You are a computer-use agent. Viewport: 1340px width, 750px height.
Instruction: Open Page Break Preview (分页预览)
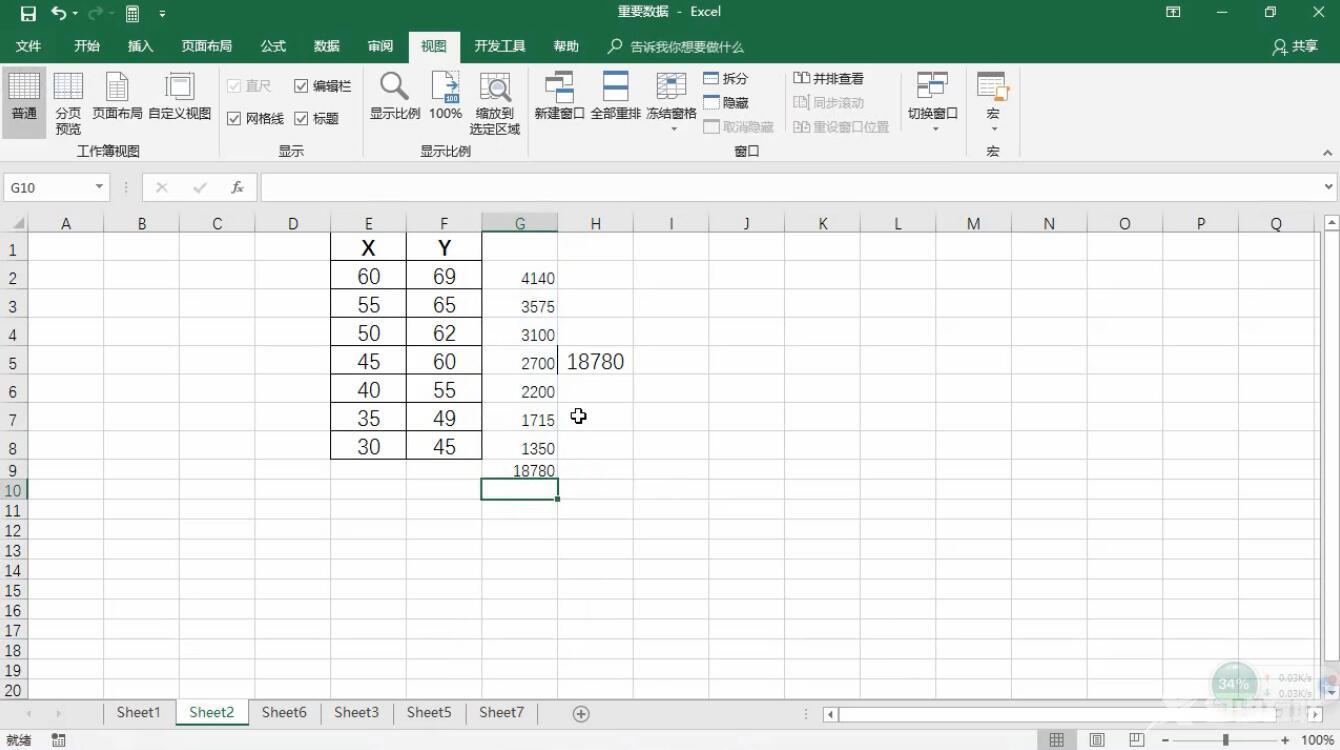tap(68, 103)
